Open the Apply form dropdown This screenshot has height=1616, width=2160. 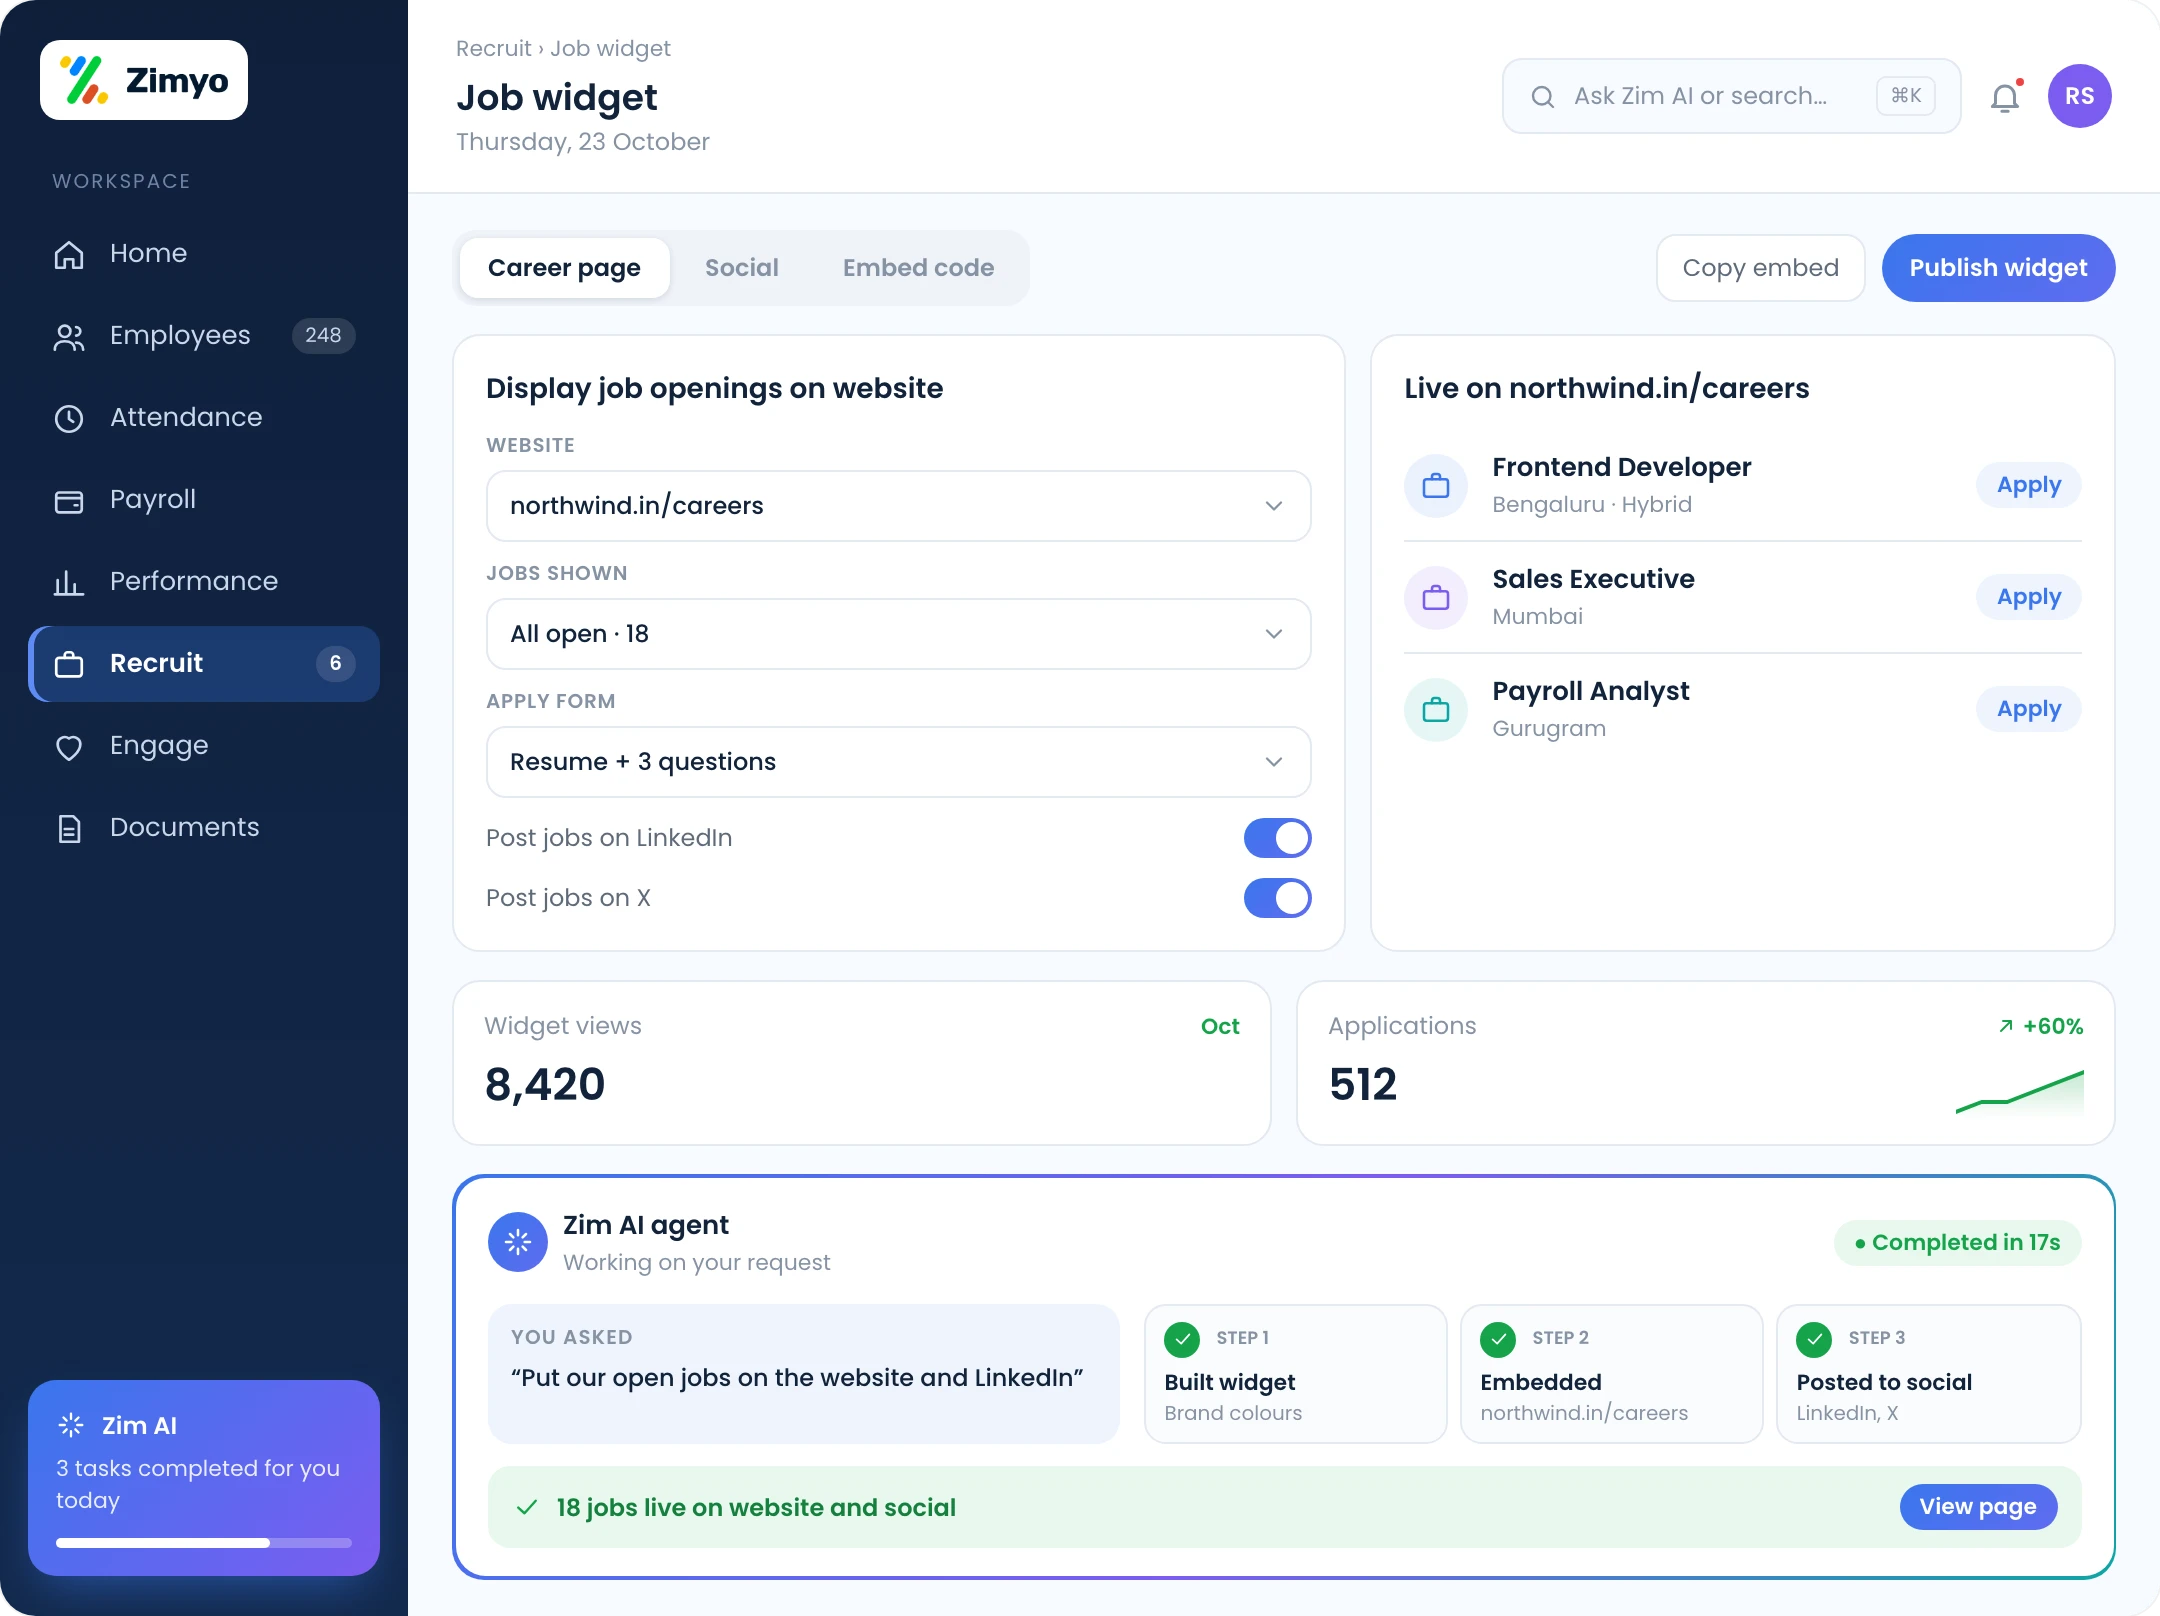(898, 762)
